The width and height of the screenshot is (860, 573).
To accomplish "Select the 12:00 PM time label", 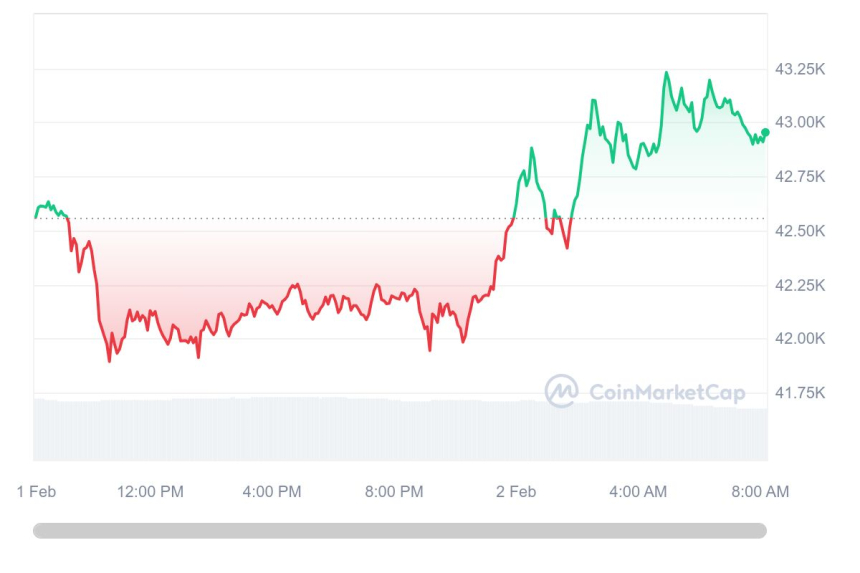I will (150, 491).
